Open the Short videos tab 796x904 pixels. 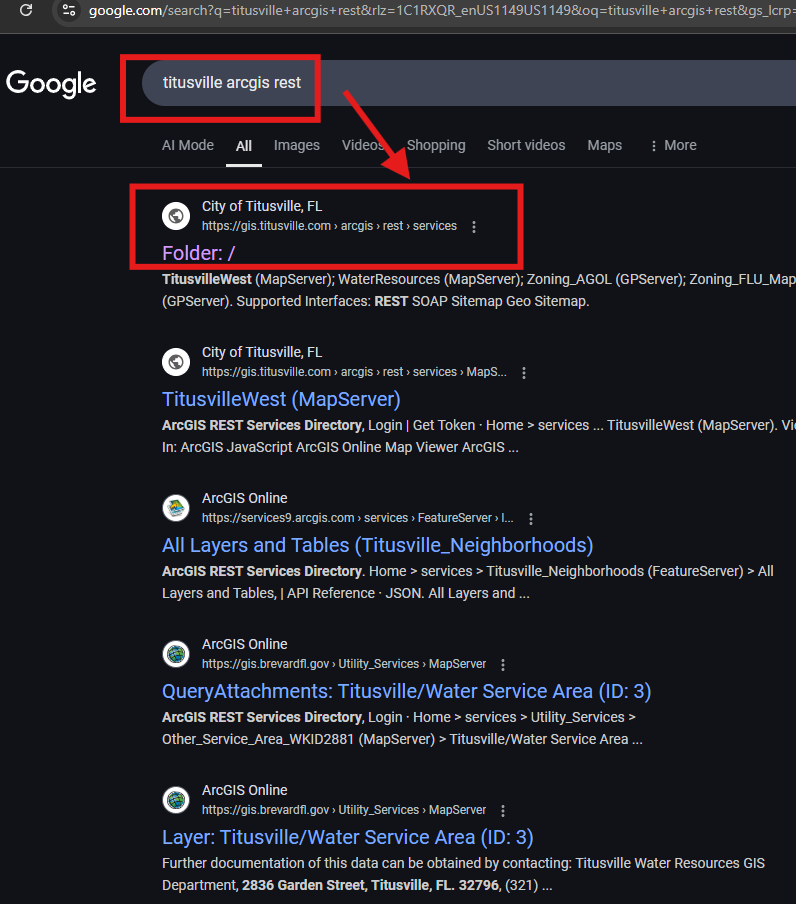tap(526, 145)
